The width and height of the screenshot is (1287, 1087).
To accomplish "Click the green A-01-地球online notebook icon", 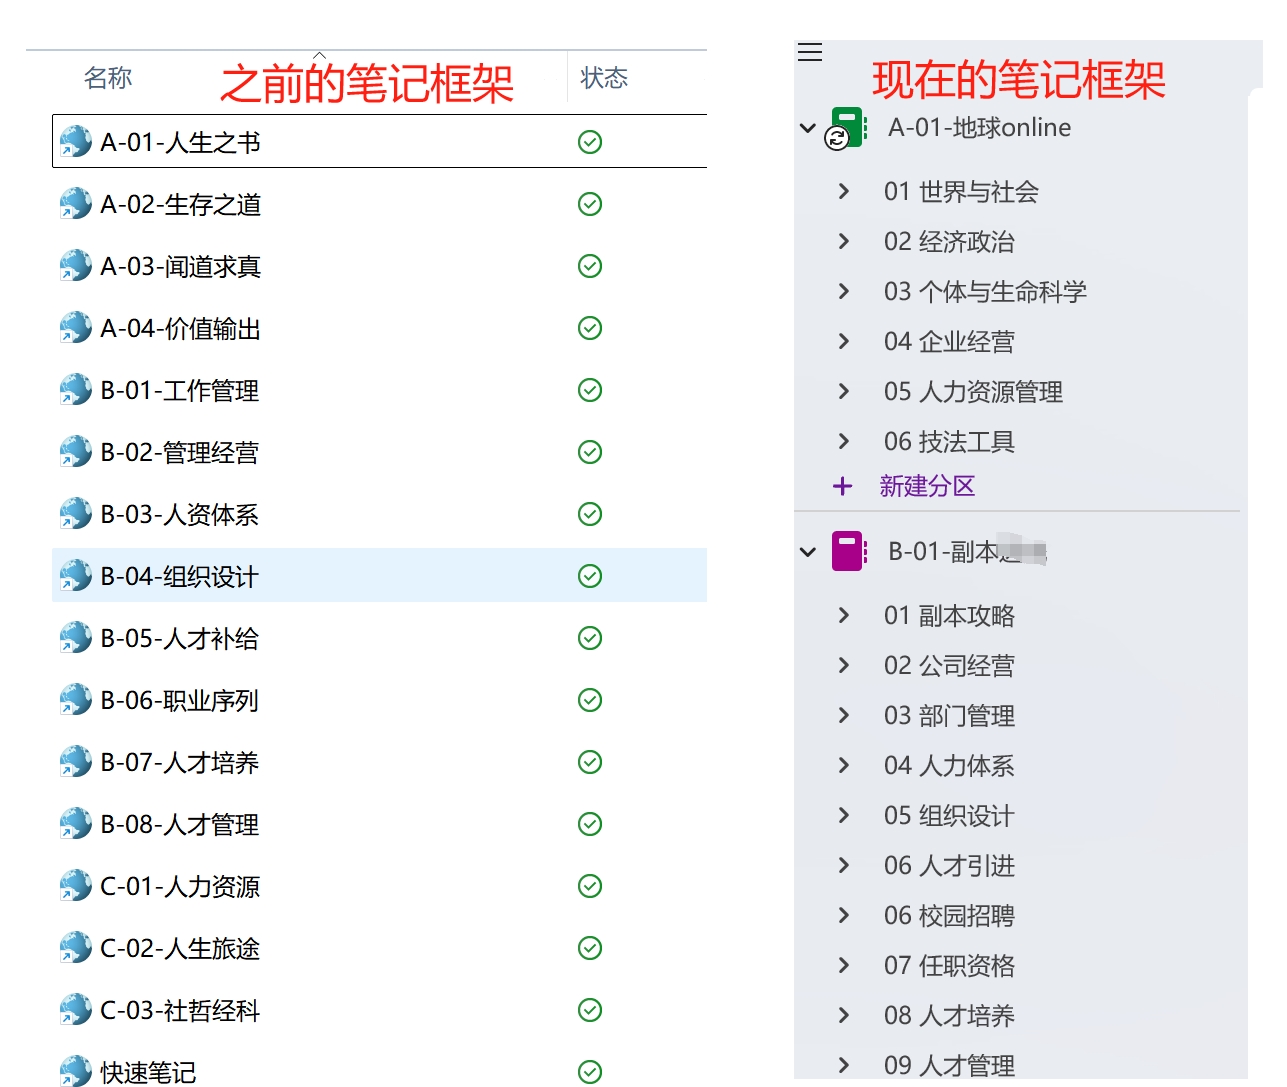I will (848, 128).
